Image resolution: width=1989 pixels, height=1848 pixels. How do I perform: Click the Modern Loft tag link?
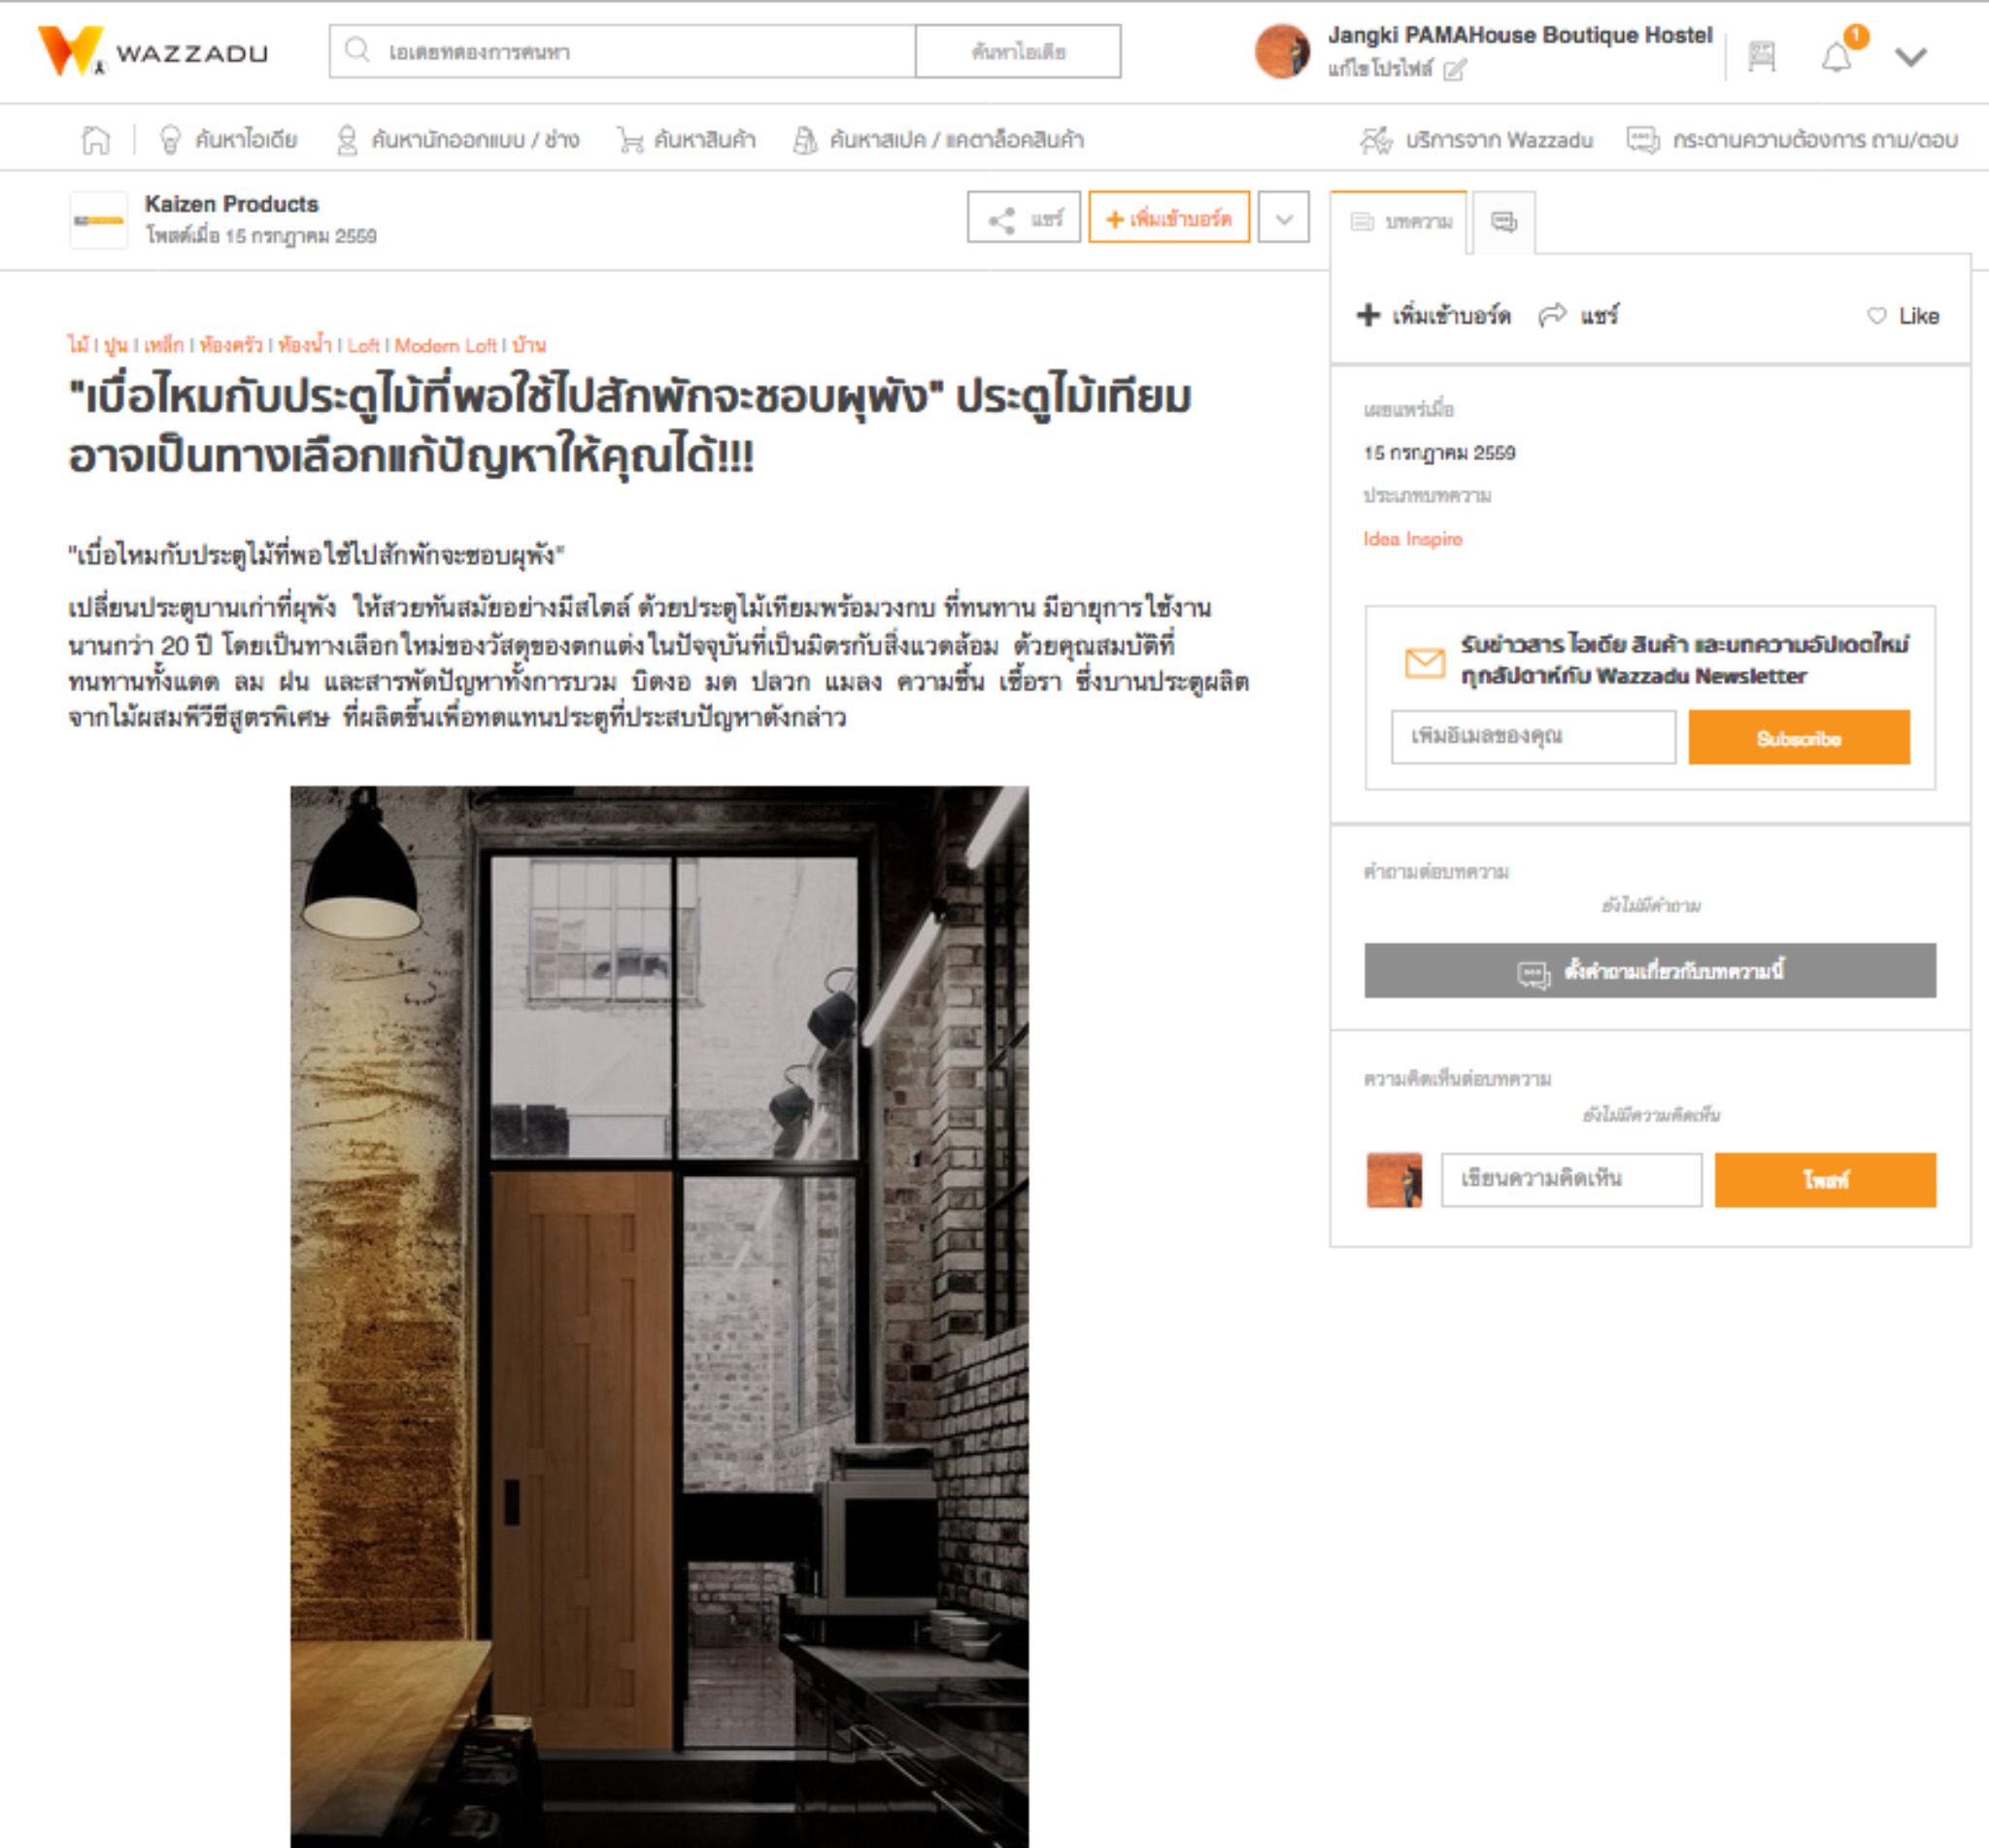[x=445, y=345]
